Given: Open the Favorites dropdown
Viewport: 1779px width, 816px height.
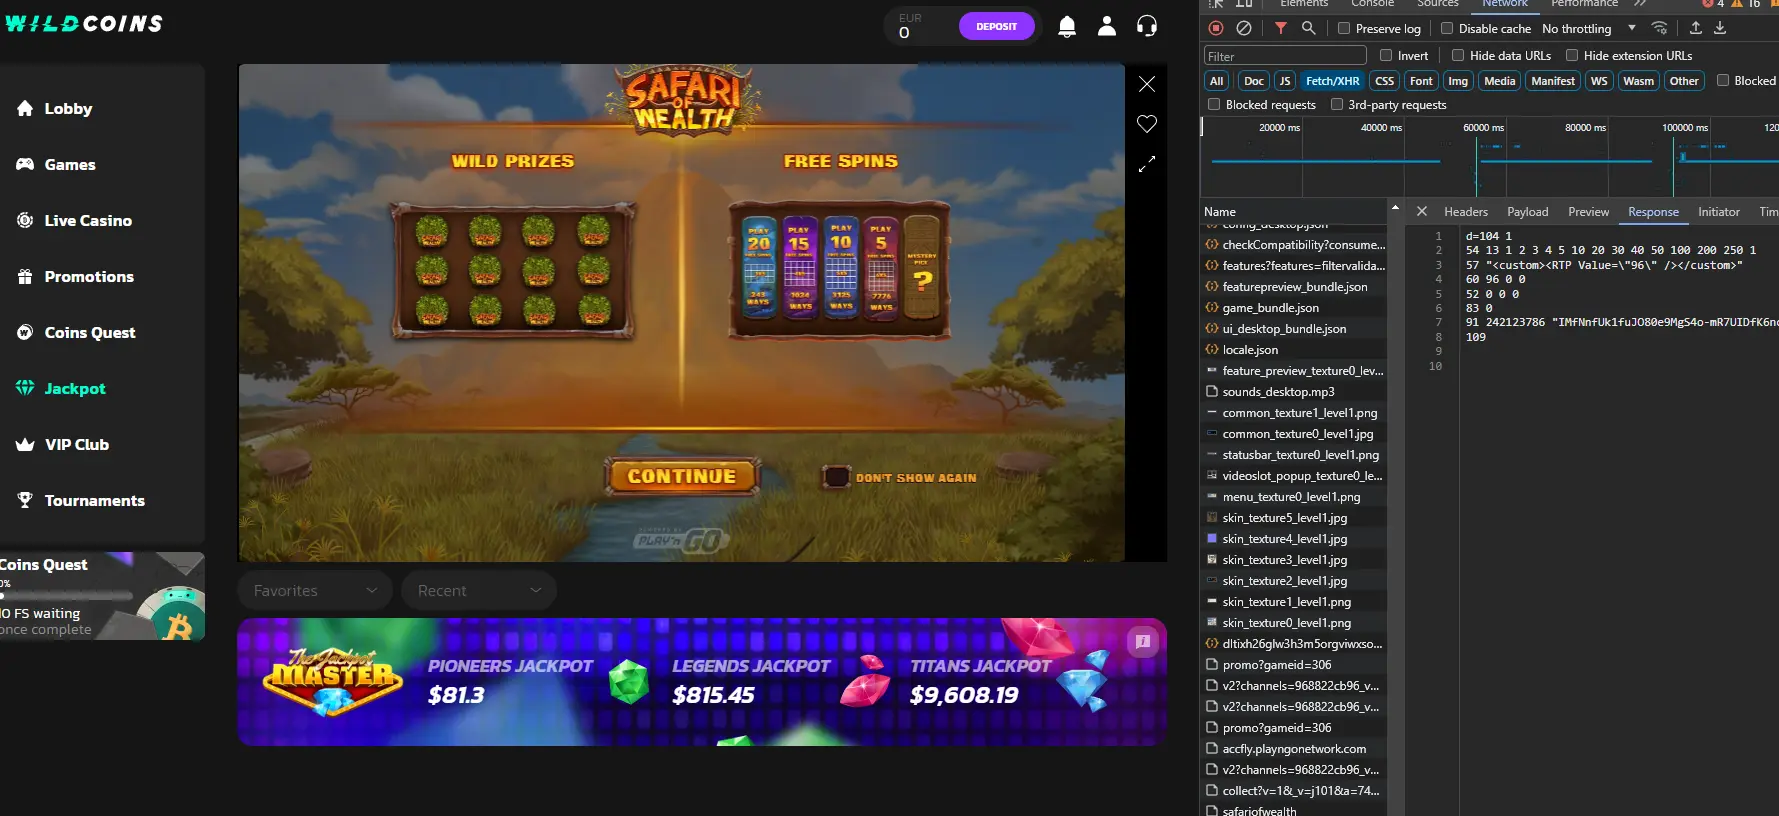Looking at the screenshot, I should point(315,590).
